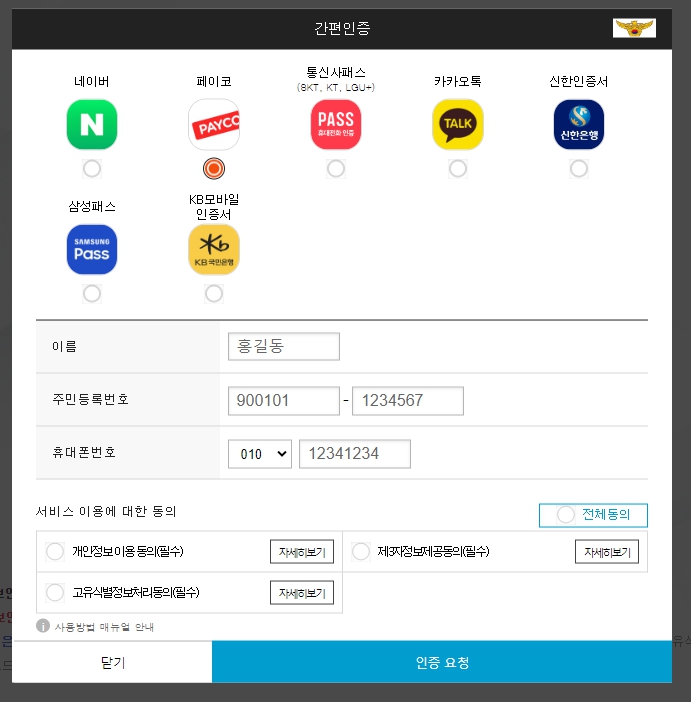The height and width of the screenshot is (702, 691).
Task: Choose the PAYCO app icon
Action: coord(214,124)
